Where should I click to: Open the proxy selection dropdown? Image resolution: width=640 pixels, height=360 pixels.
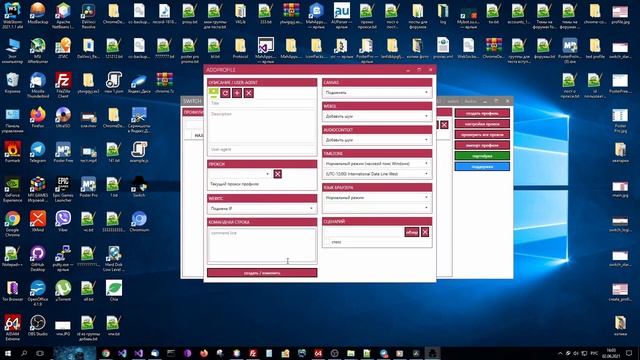[x=240, y=174]
